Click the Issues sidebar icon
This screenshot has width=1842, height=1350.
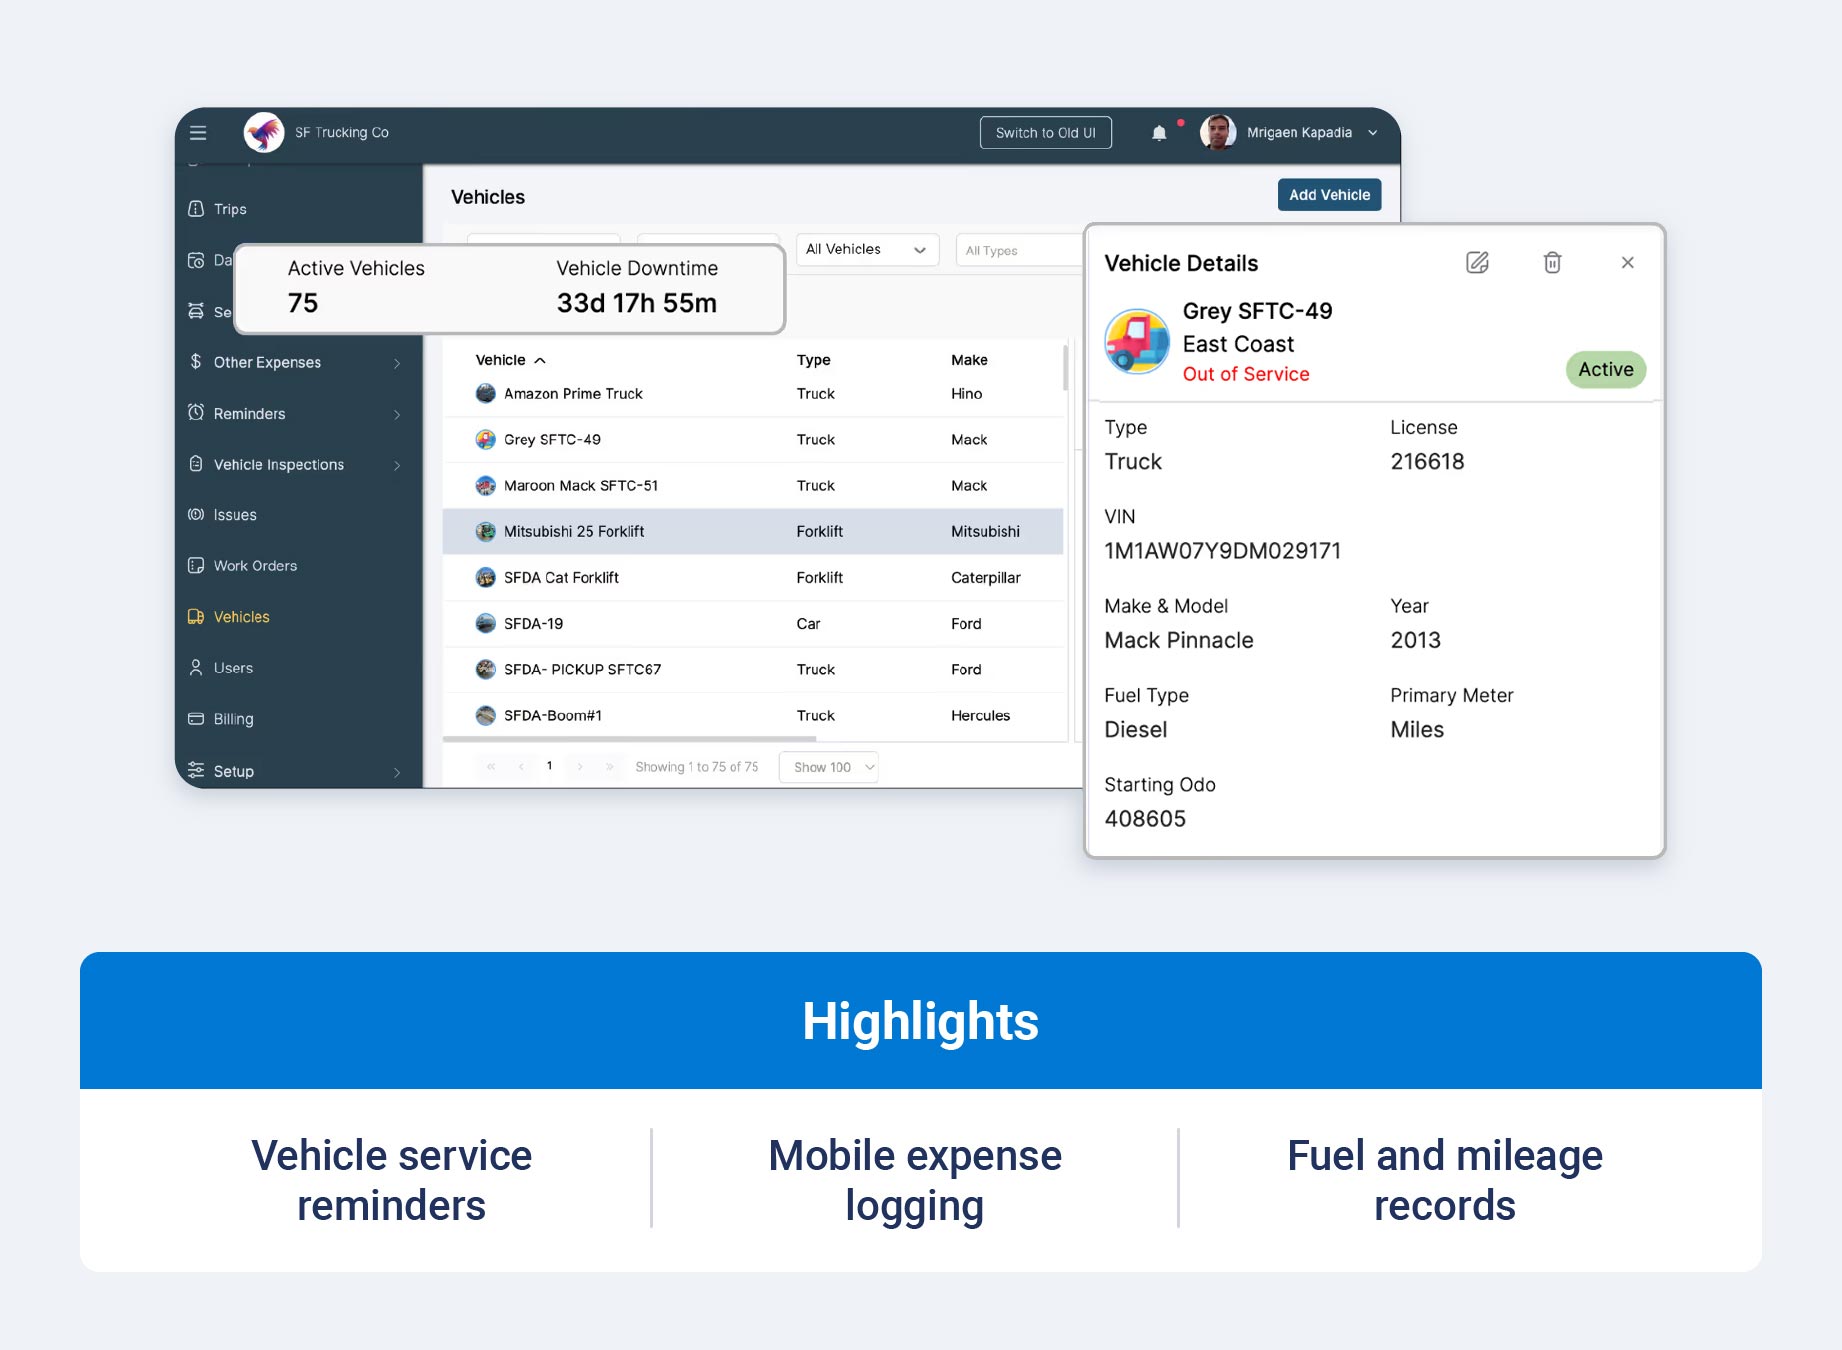[196, 514]
